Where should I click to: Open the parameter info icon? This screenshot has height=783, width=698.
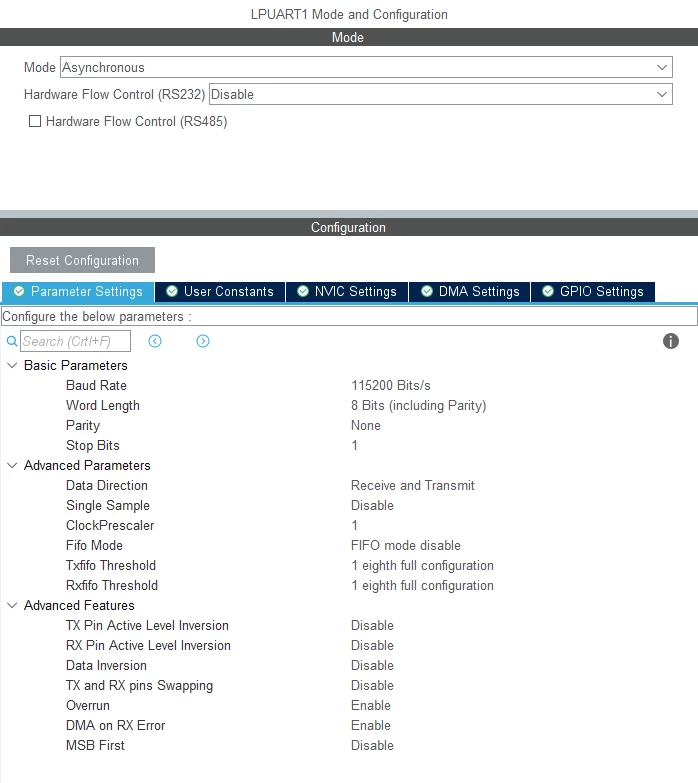pyautogui.click(x=671, y=341)
